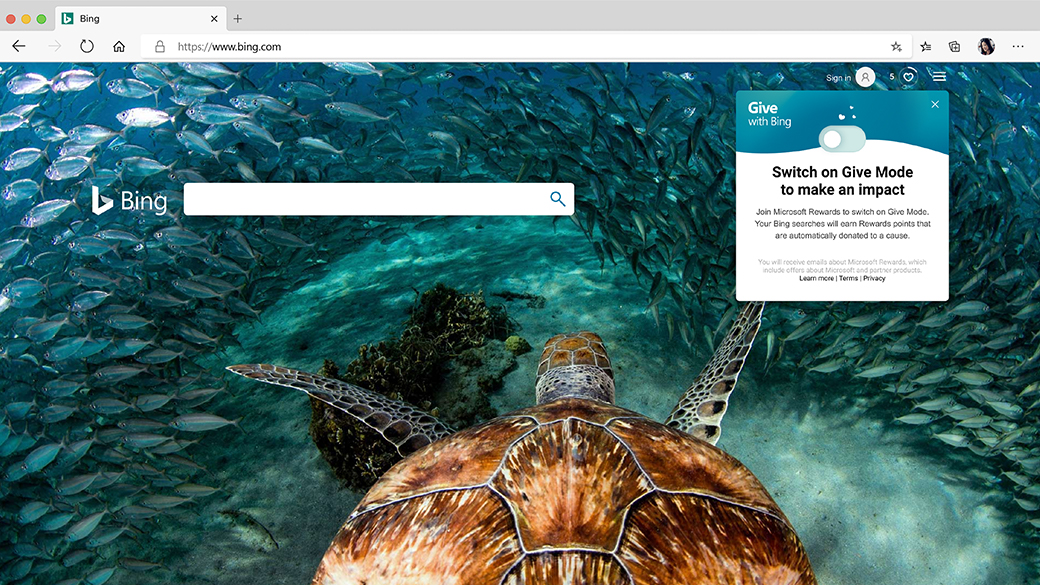1040x585 pixels.
Task: Open the browser profile avatar
Action: 986,46
